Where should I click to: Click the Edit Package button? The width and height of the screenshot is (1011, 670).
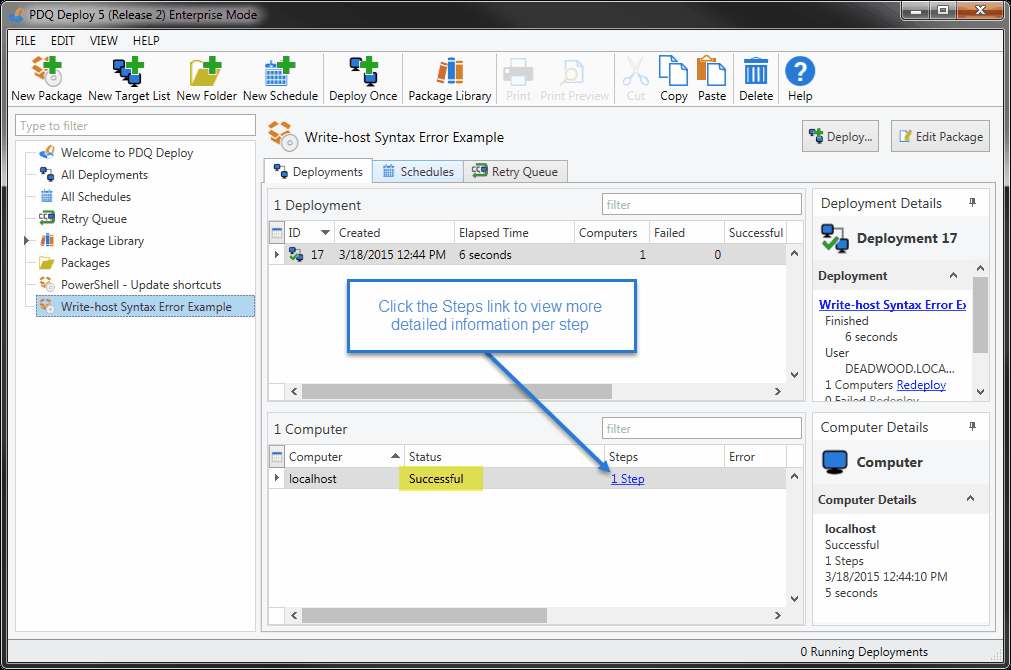940,136
